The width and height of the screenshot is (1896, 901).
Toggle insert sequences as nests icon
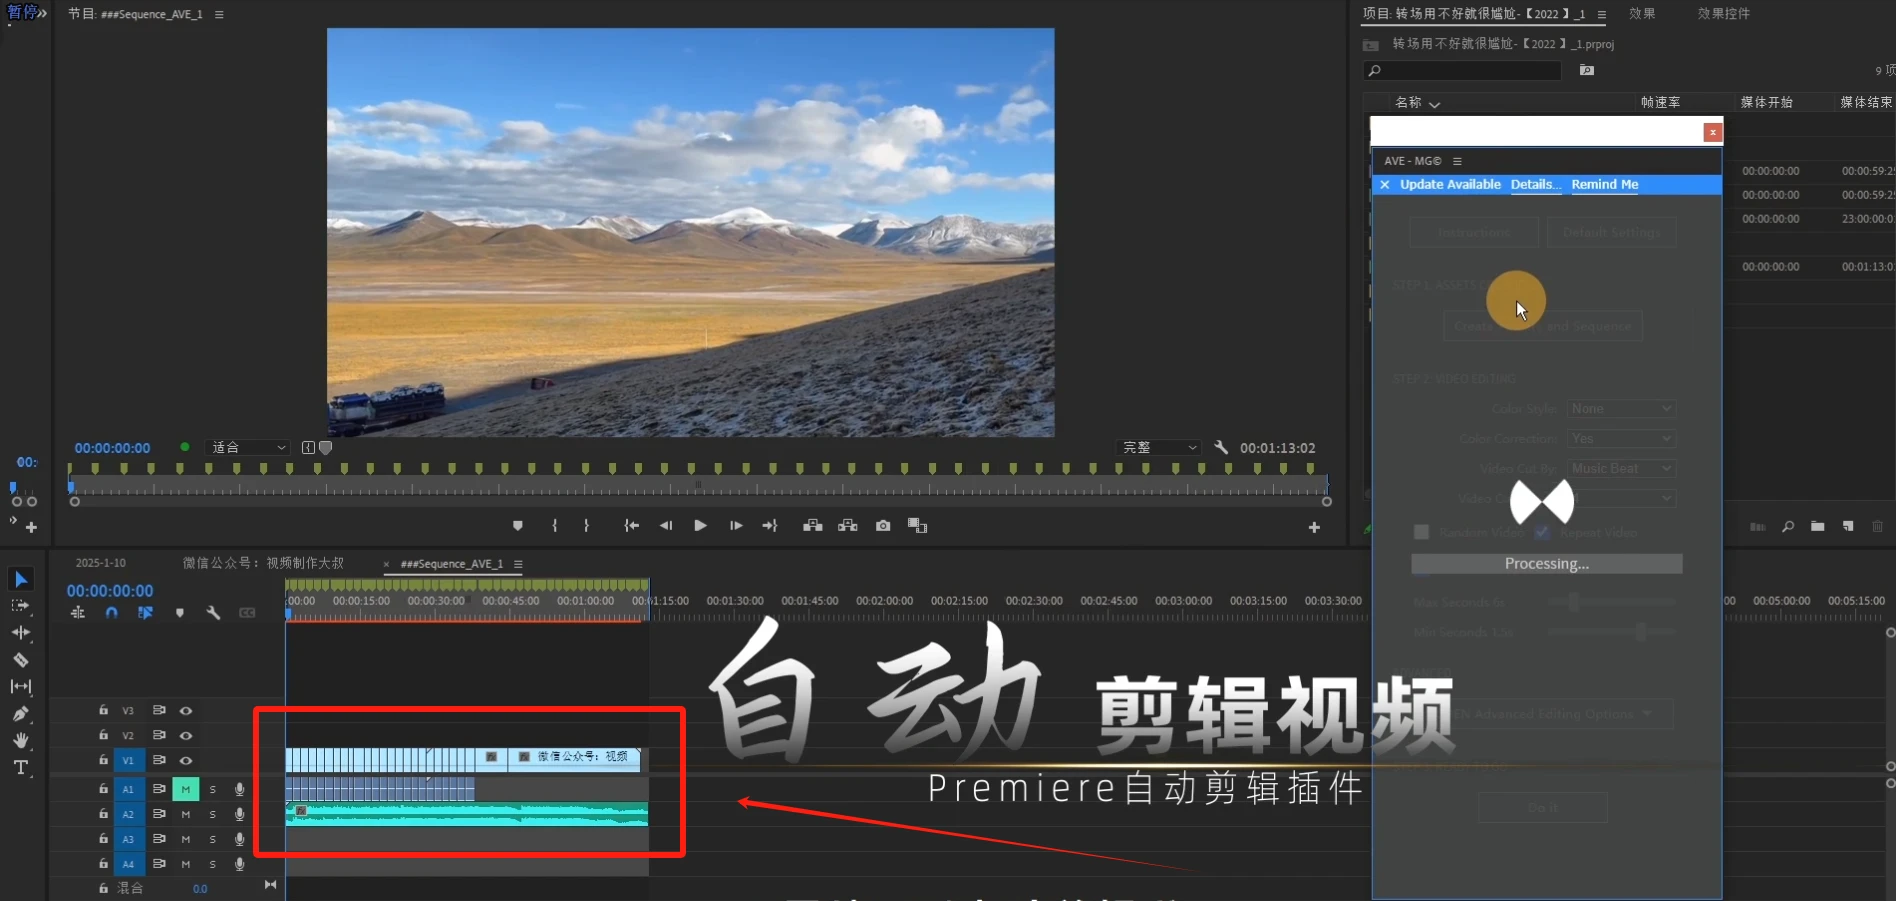[78, 613]
